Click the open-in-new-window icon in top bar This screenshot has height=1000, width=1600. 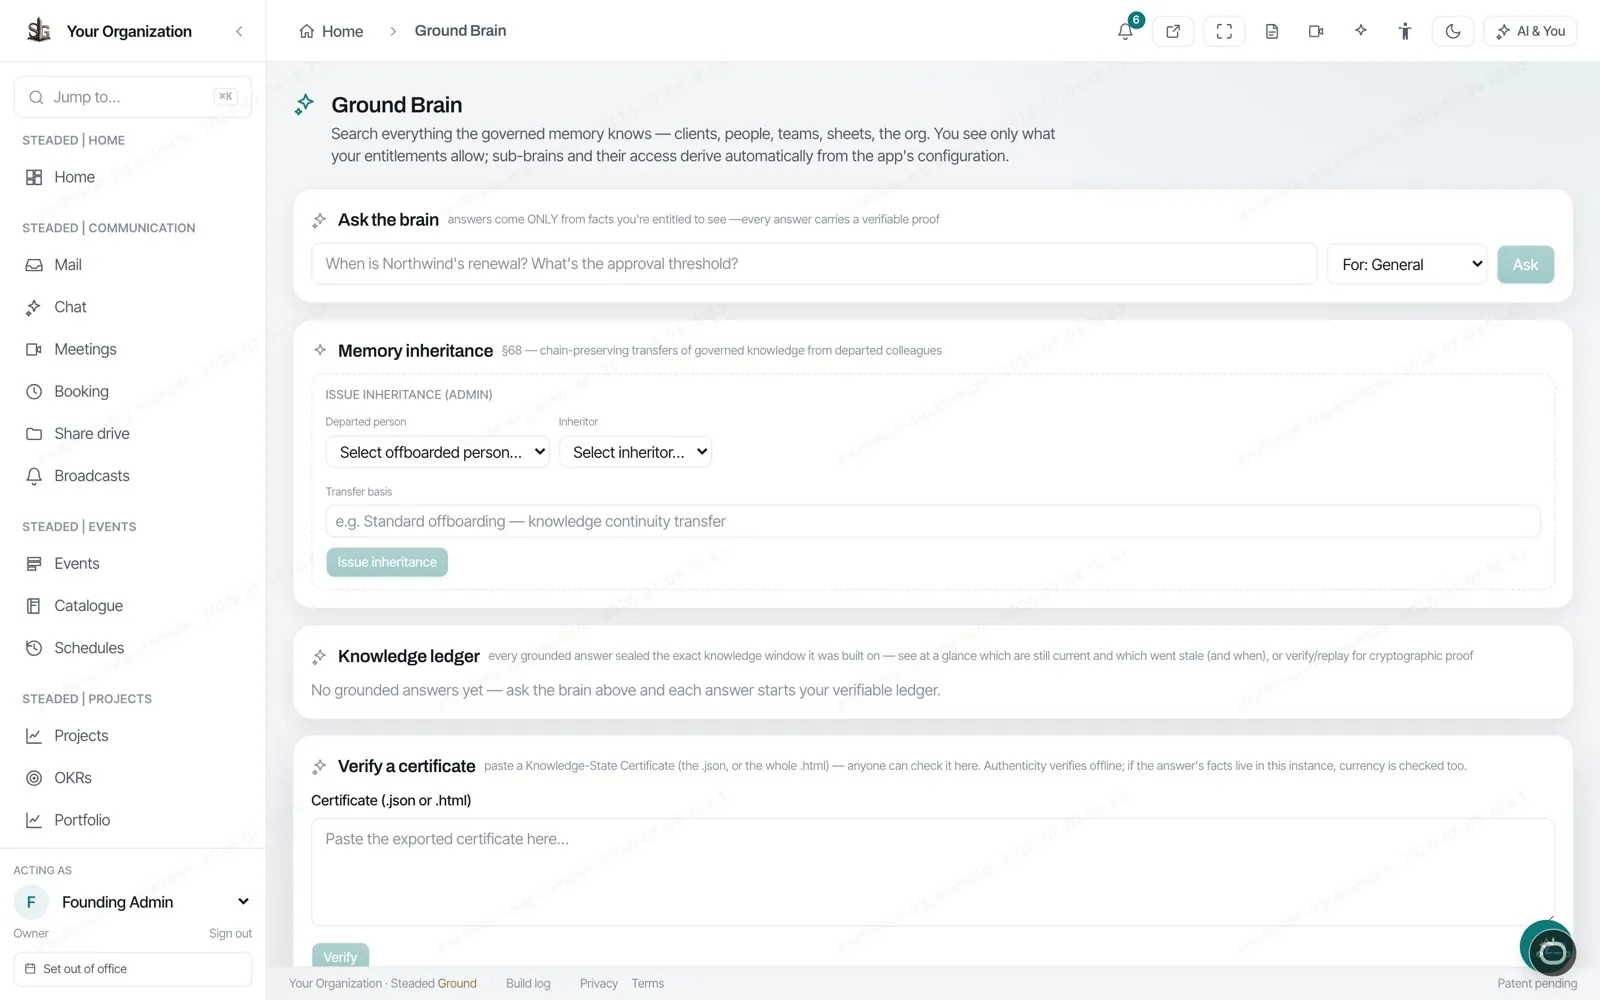1173,31
